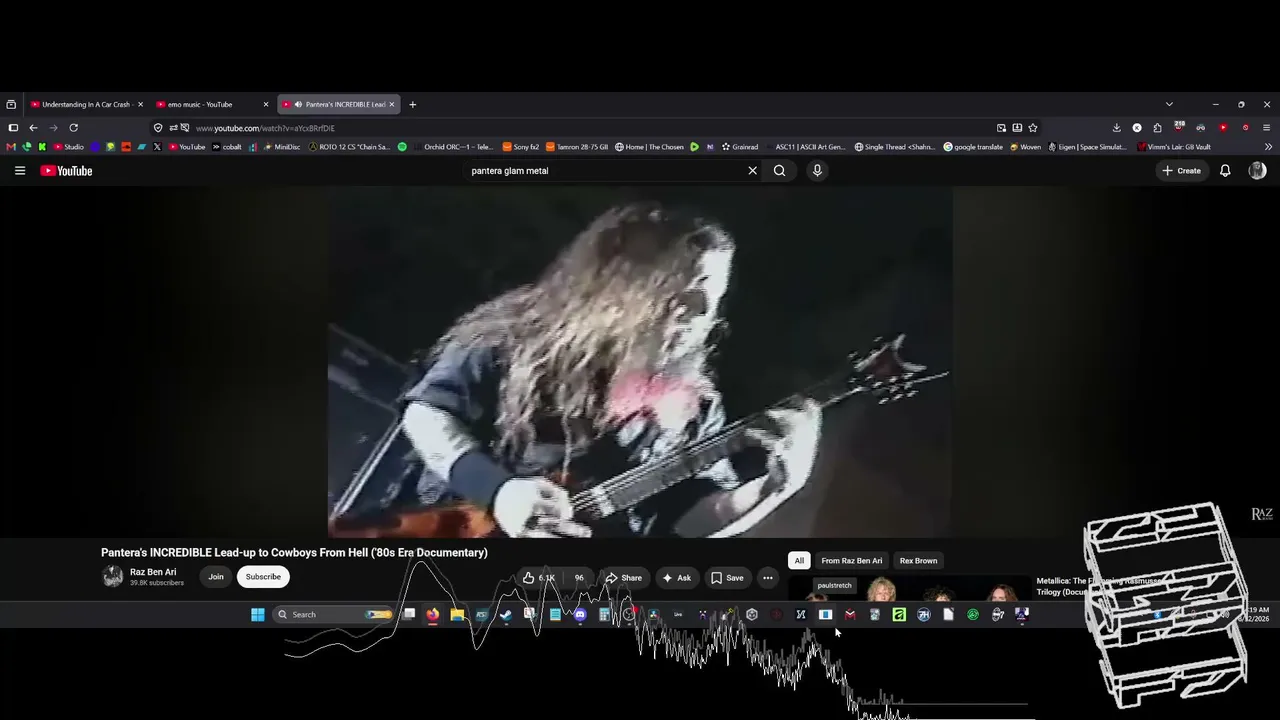Image resolution: width=1280 pixels, height=720 pixels.
Task: Close the emo music tab
Action: [x=266, y=104]
